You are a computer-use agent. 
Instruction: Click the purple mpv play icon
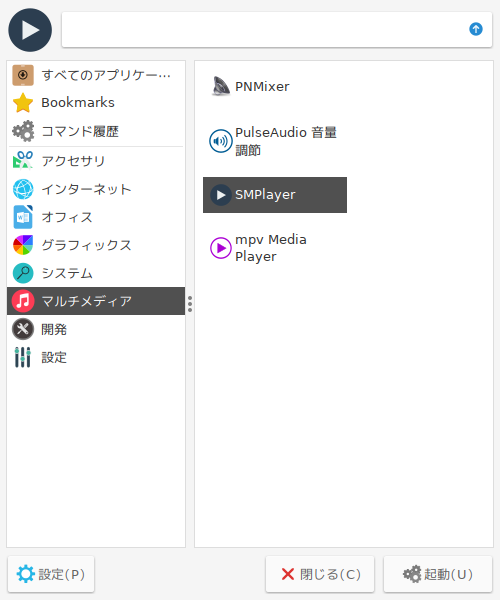pos(221,248)
